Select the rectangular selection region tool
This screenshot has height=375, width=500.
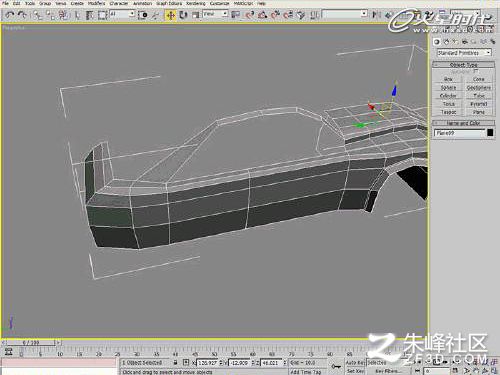pos(102,15)
